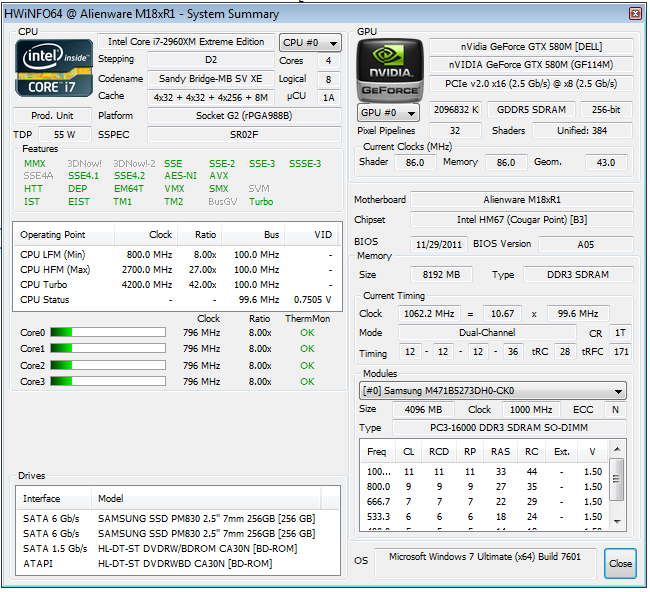Click the Core2 usage bar
This screenshot has width=650, height=592.
108,365
